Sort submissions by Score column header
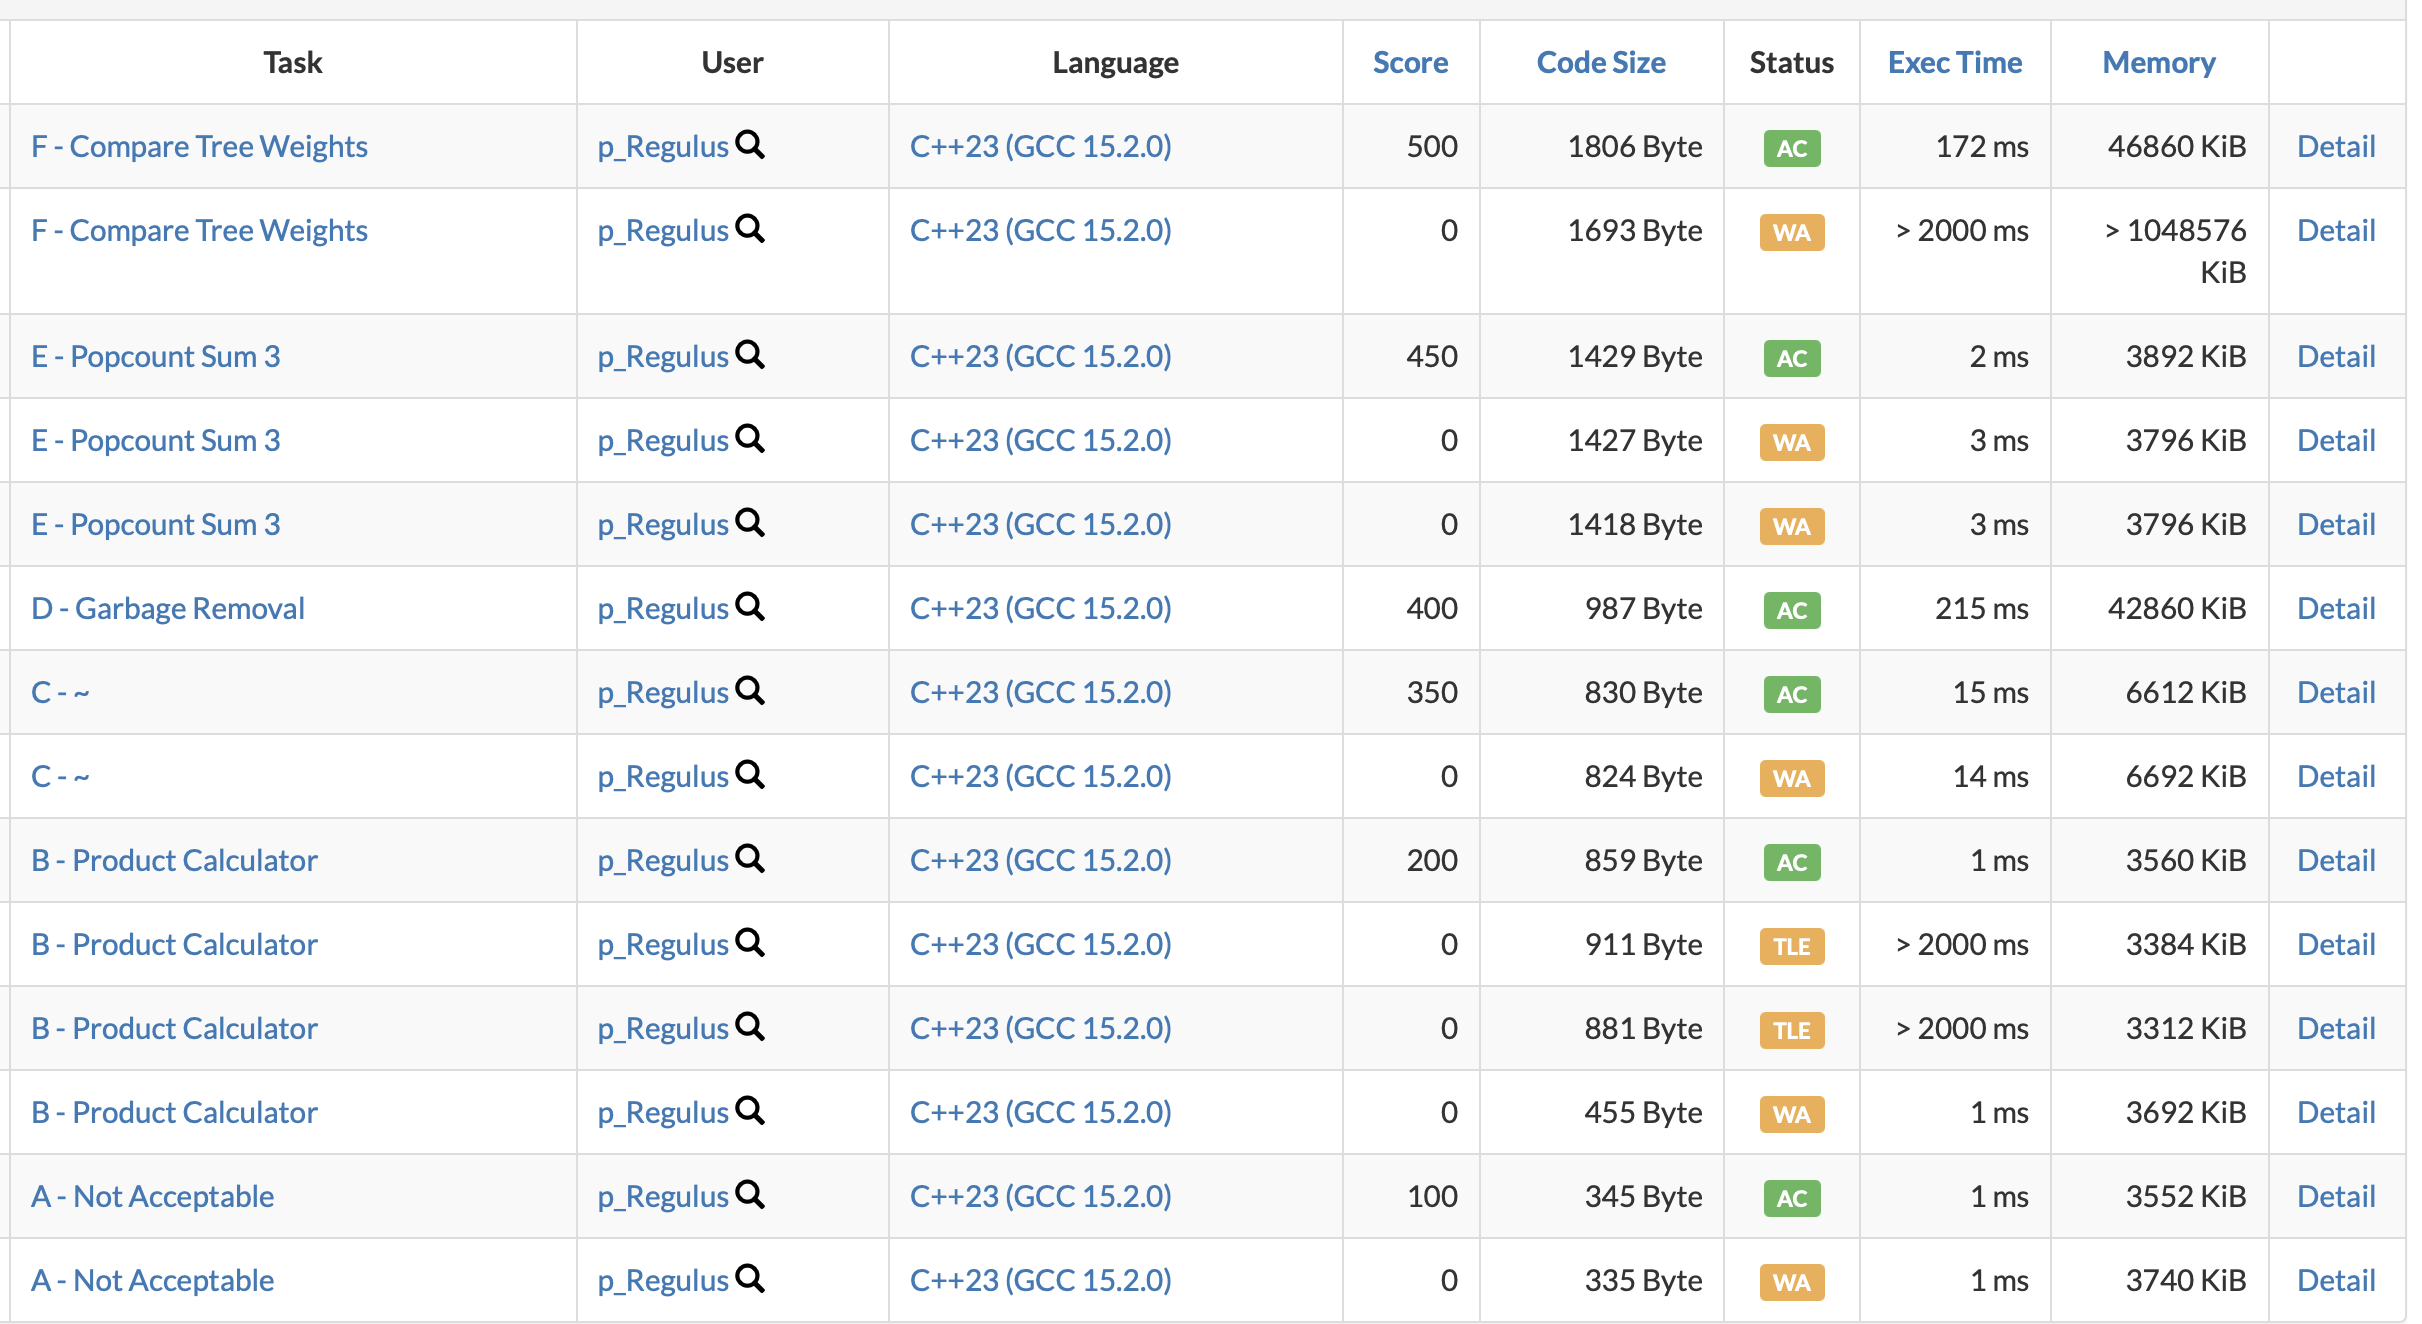2422x1324 pixels. [1409, 63]
